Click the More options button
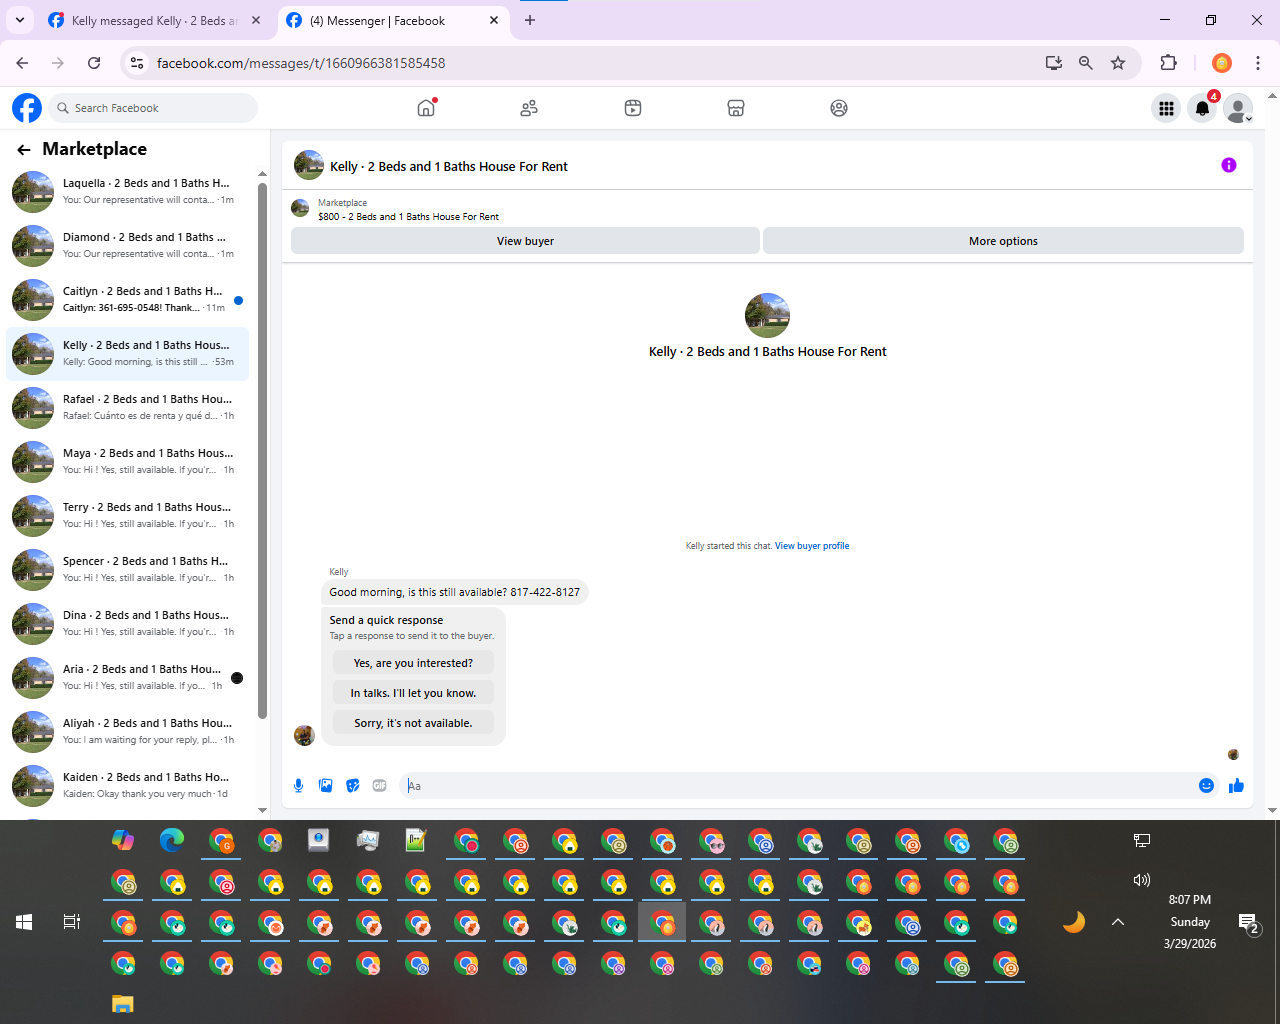Viewport: 1280px width, 1024px height. coord(1003,241)
